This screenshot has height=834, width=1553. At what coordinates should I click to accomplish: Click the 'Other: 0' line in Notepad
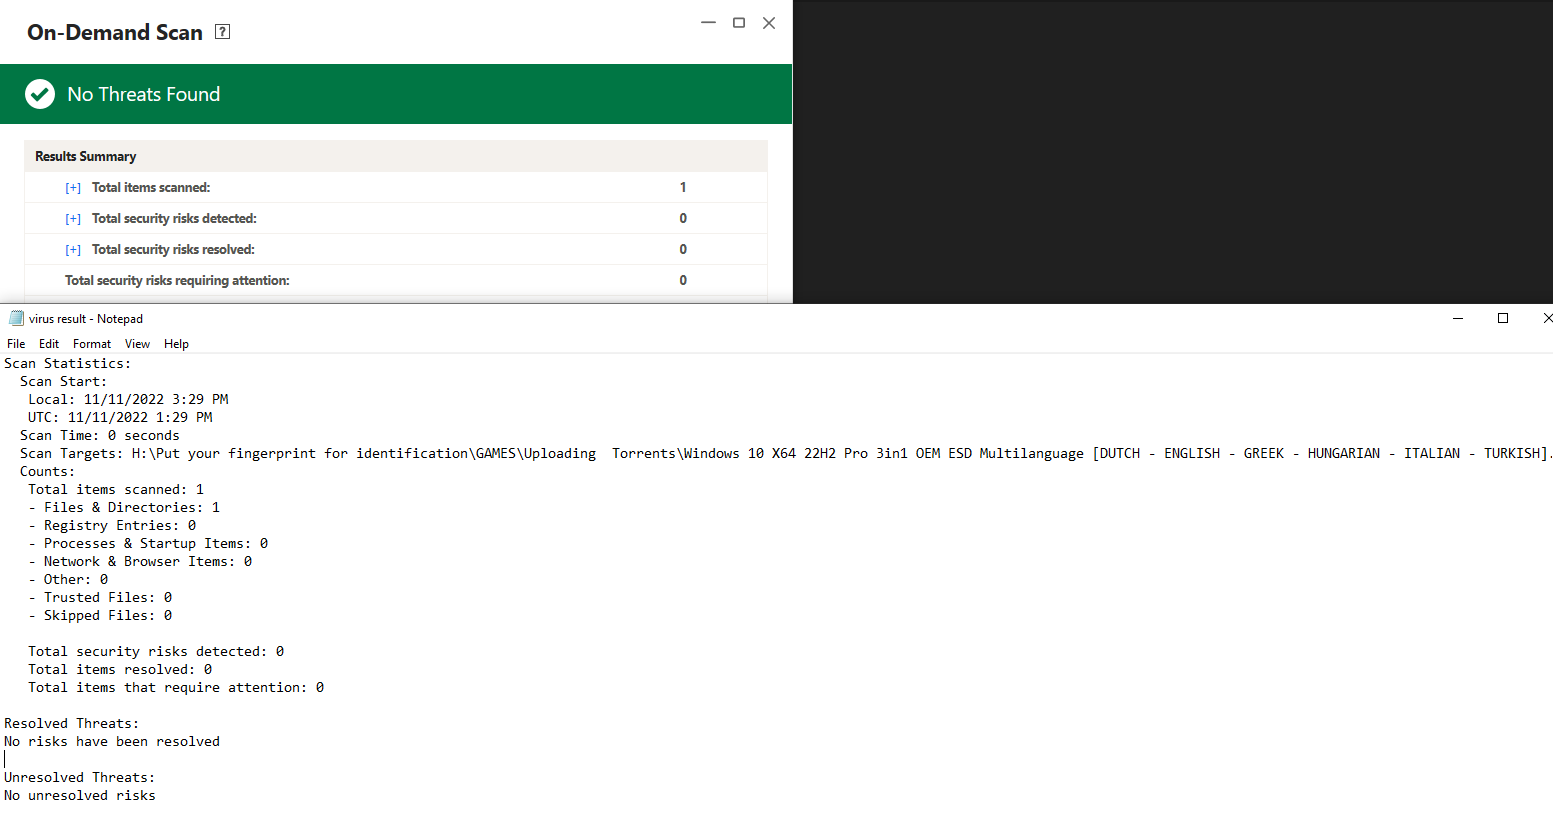point(68,580)
